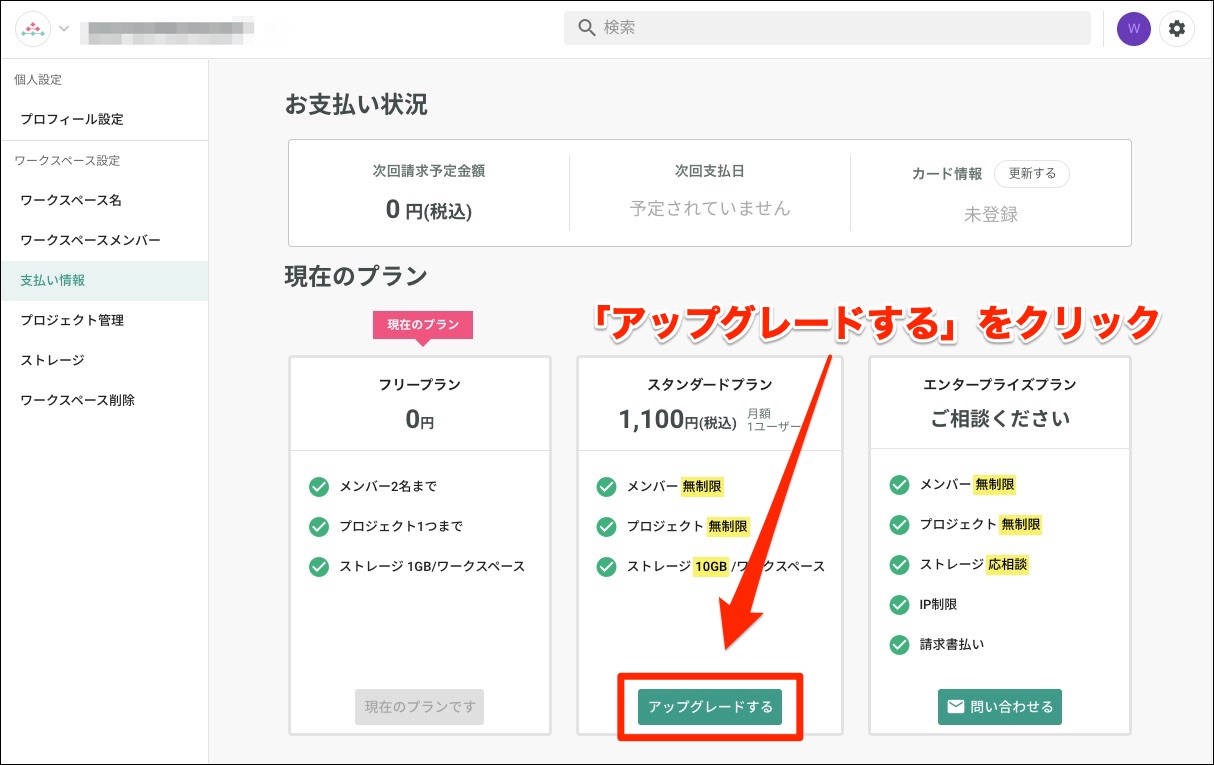Click the 現在のプランです button
Image resolution: width=1214 pixels, height=765 pixels.
(x=419, y=707)
